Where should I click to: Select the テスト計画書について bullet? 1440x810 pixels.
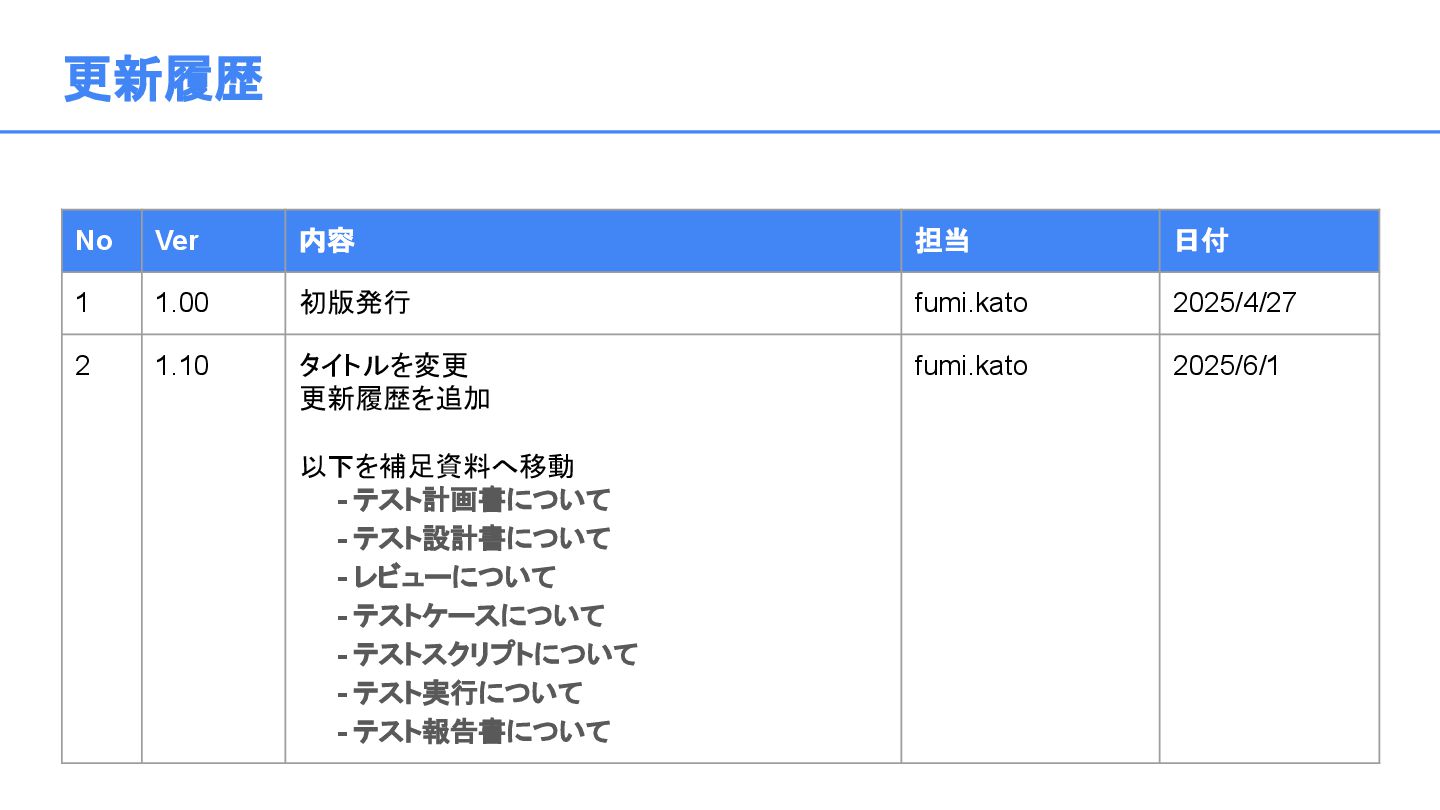481,499
